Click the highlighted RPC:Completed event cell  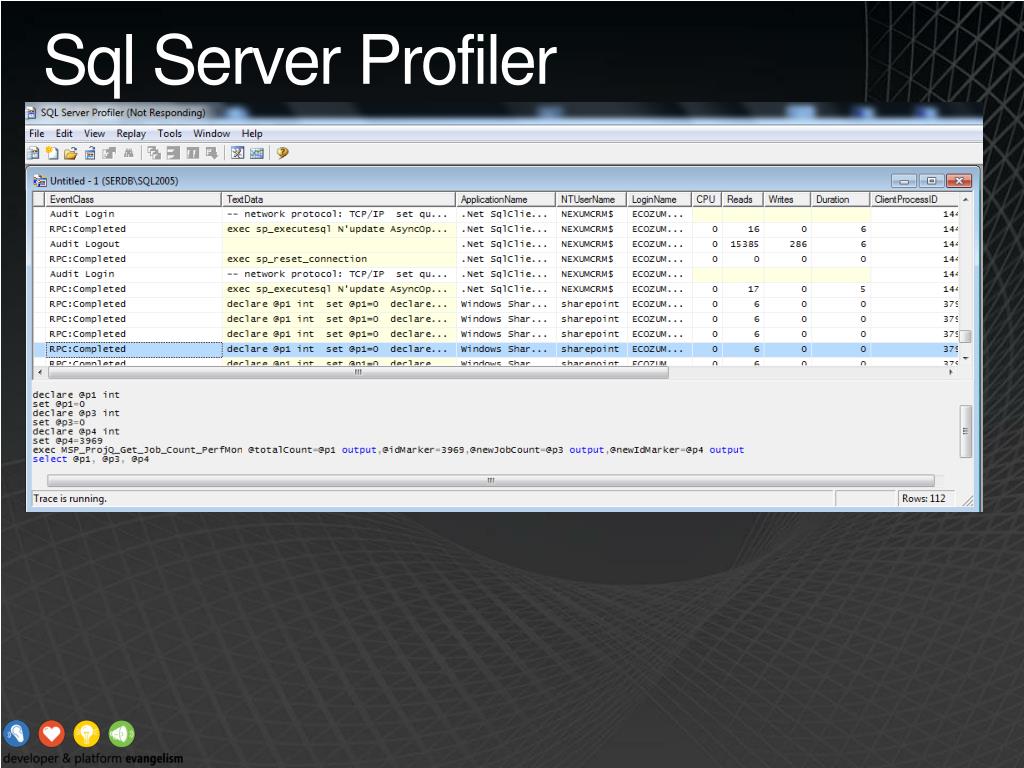click(134, 349)
